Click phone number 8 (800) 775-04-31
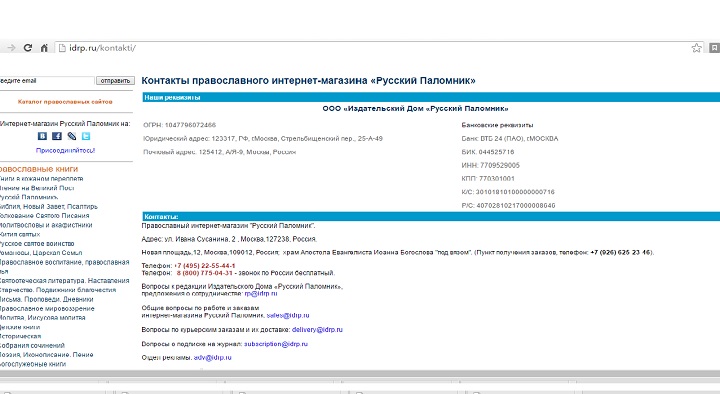 pyautogui.click(x=205, y=273)
